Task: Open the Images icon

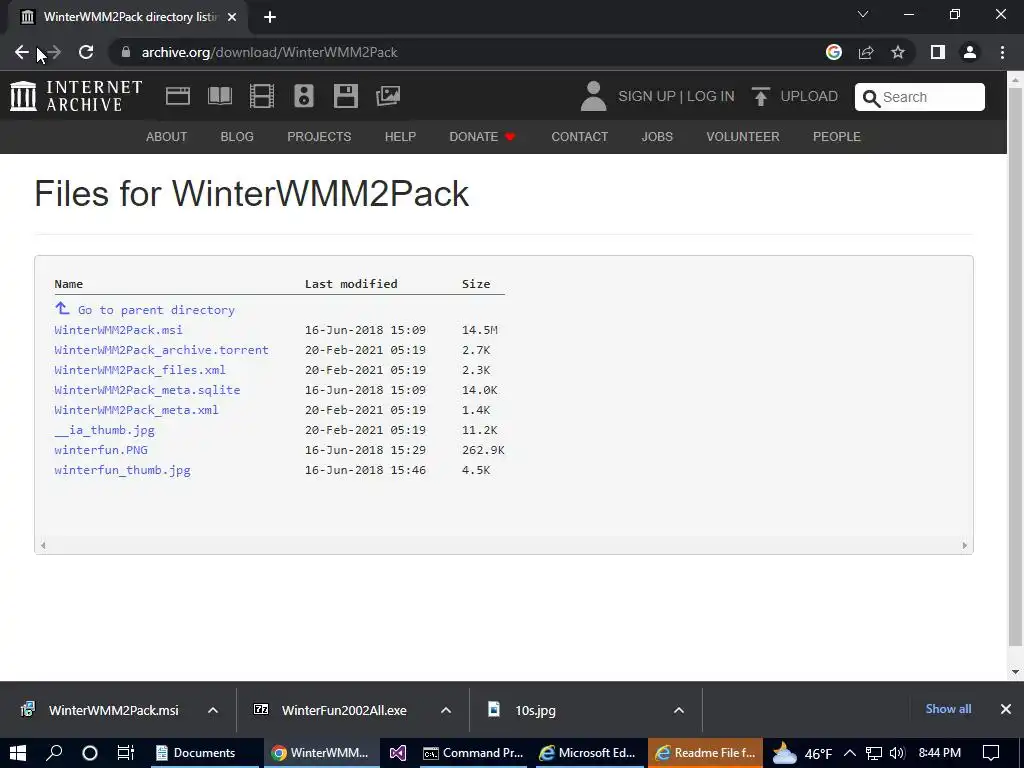Action: tap(388, 96)
